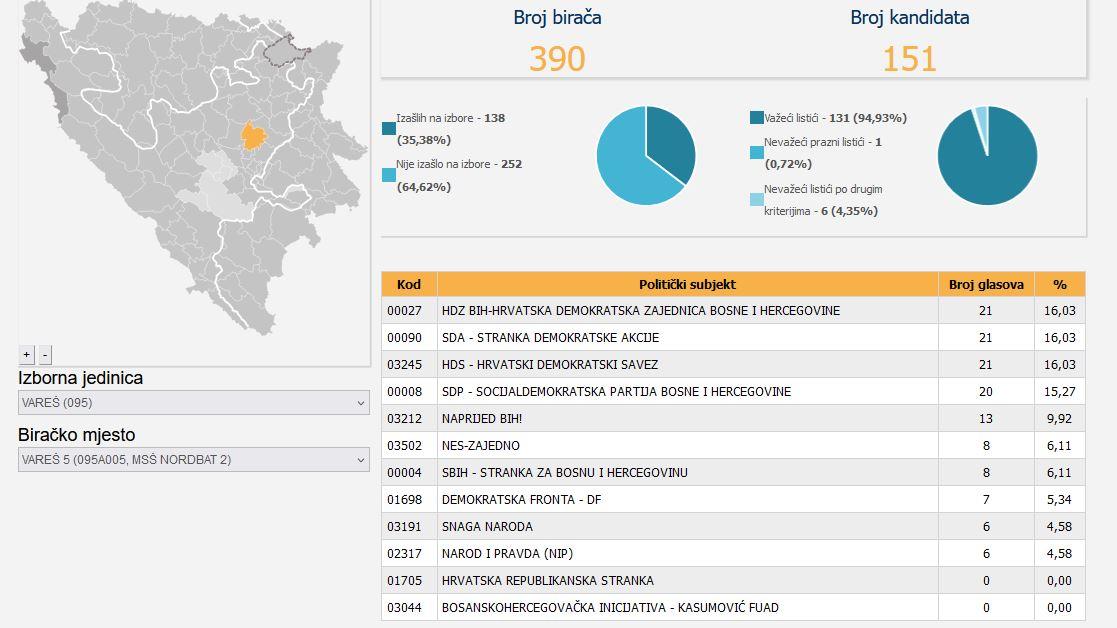
Task: Click the valid ballots pie chart
Action: pos(987,155)
